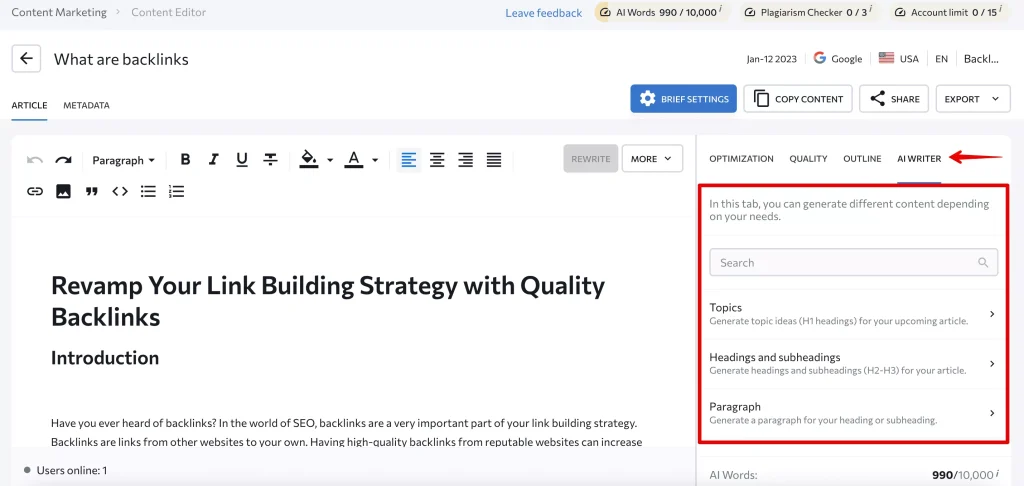The image size is (1024, 486).
Task: Expand the EXPORT dropdown
Action: point(972,99)
